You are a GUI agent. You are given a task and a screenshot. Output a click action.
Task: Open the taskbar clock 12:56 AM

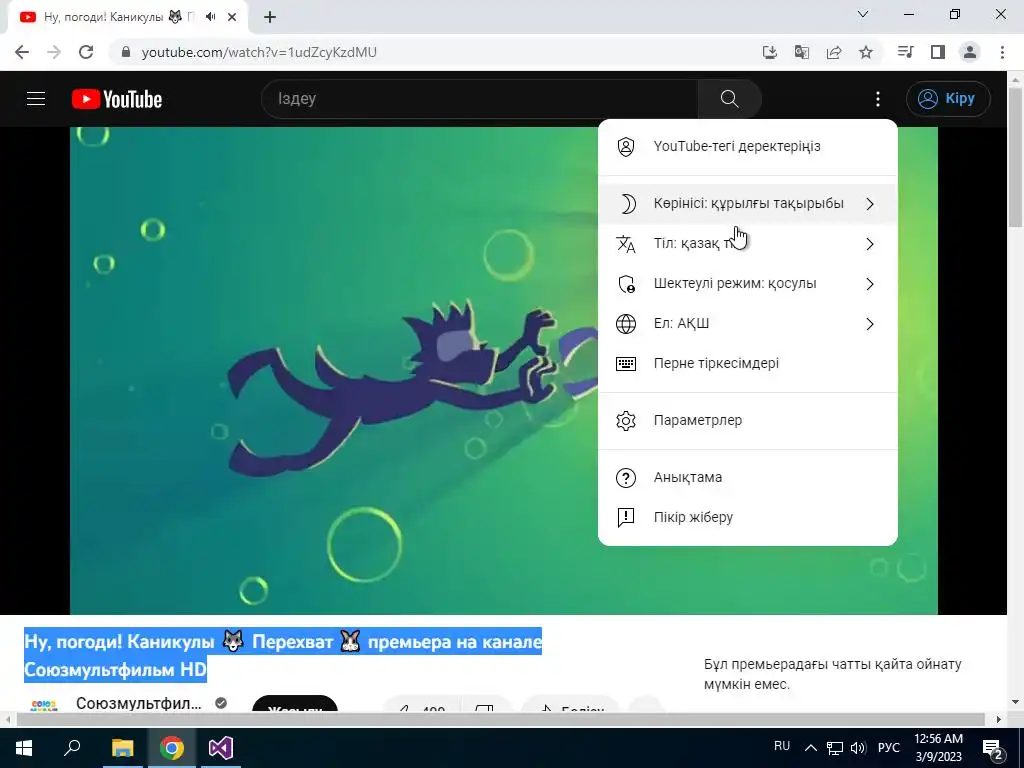tap(938, 748)
